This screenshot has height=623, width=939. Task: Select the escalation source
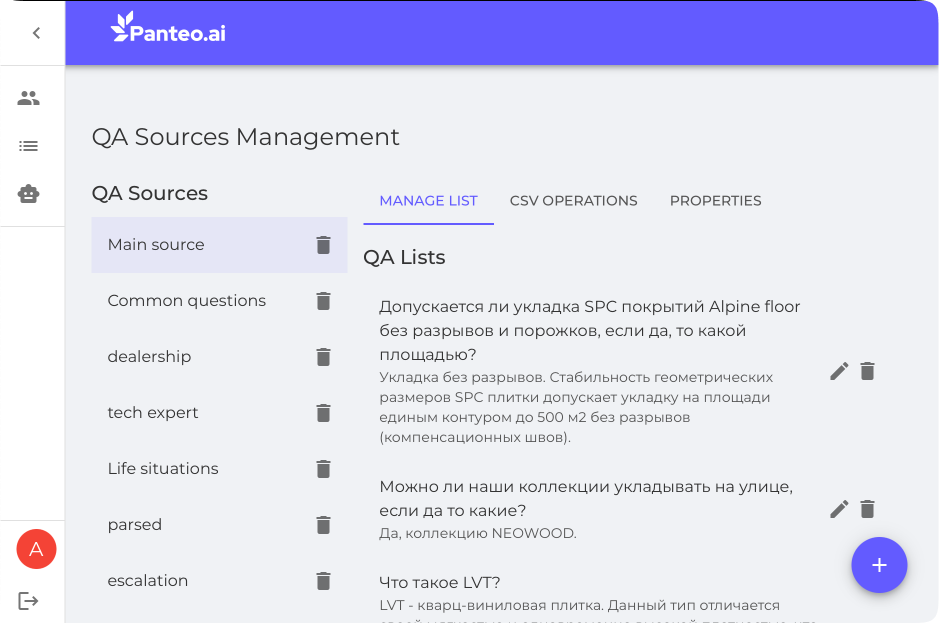pyautogui.click(x=148, y=581)
